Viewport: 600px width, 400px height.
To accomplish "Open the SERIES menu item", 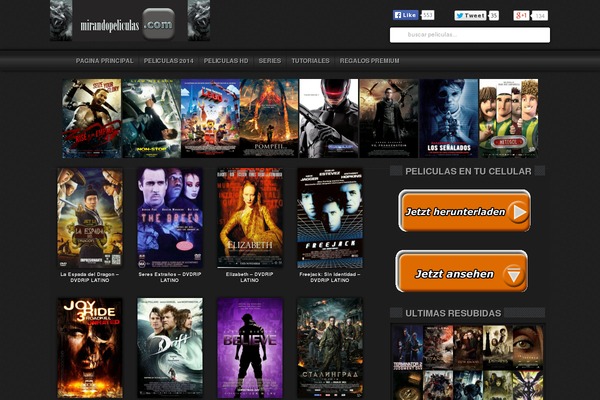I will click(269, 60).
